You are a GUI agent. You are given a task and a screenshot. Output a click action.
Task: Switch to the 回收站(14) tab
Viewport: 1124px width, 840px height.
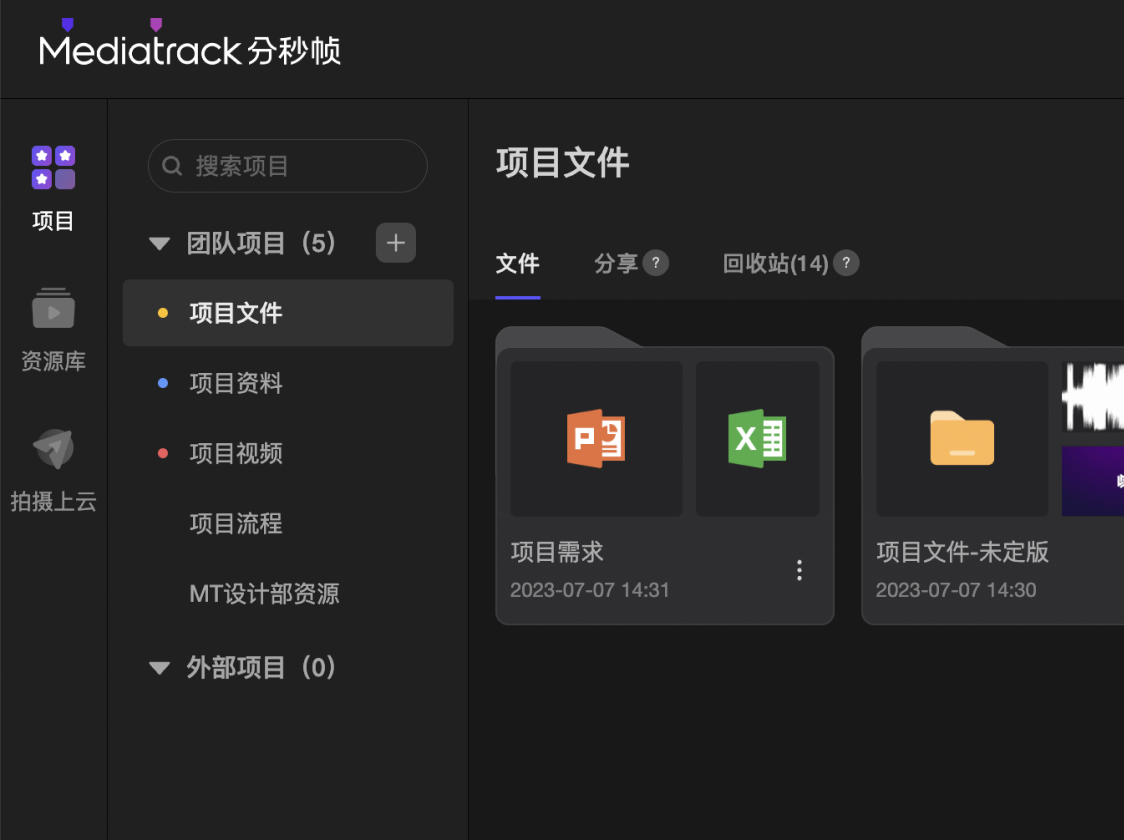click(x=776, y=263)
